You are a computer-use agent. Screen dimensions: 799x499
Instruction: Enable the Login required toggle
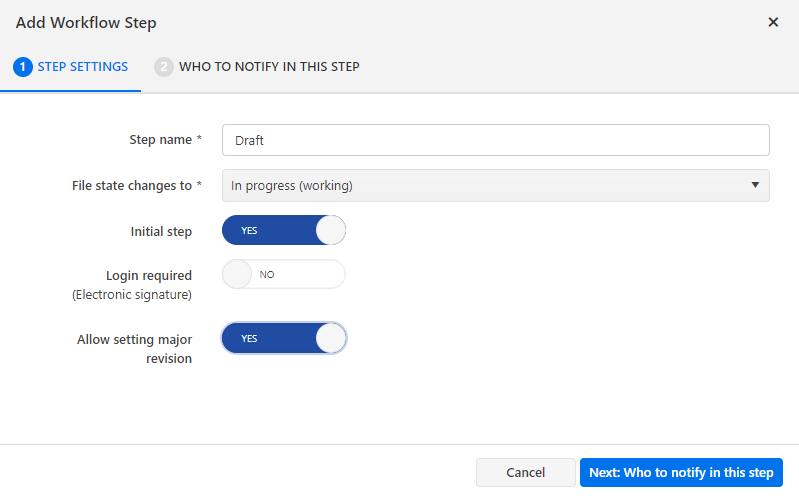point(284,274)
